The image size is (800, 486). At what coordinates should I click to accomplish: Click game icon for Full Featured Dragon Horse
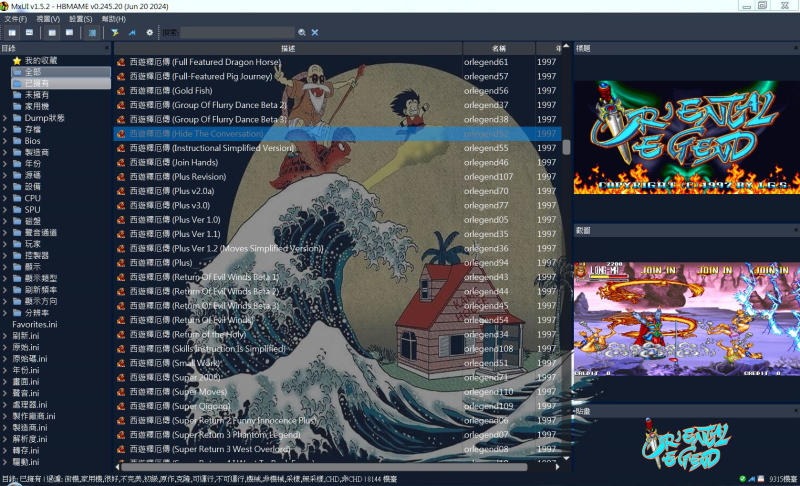click(x=121, y=62)
